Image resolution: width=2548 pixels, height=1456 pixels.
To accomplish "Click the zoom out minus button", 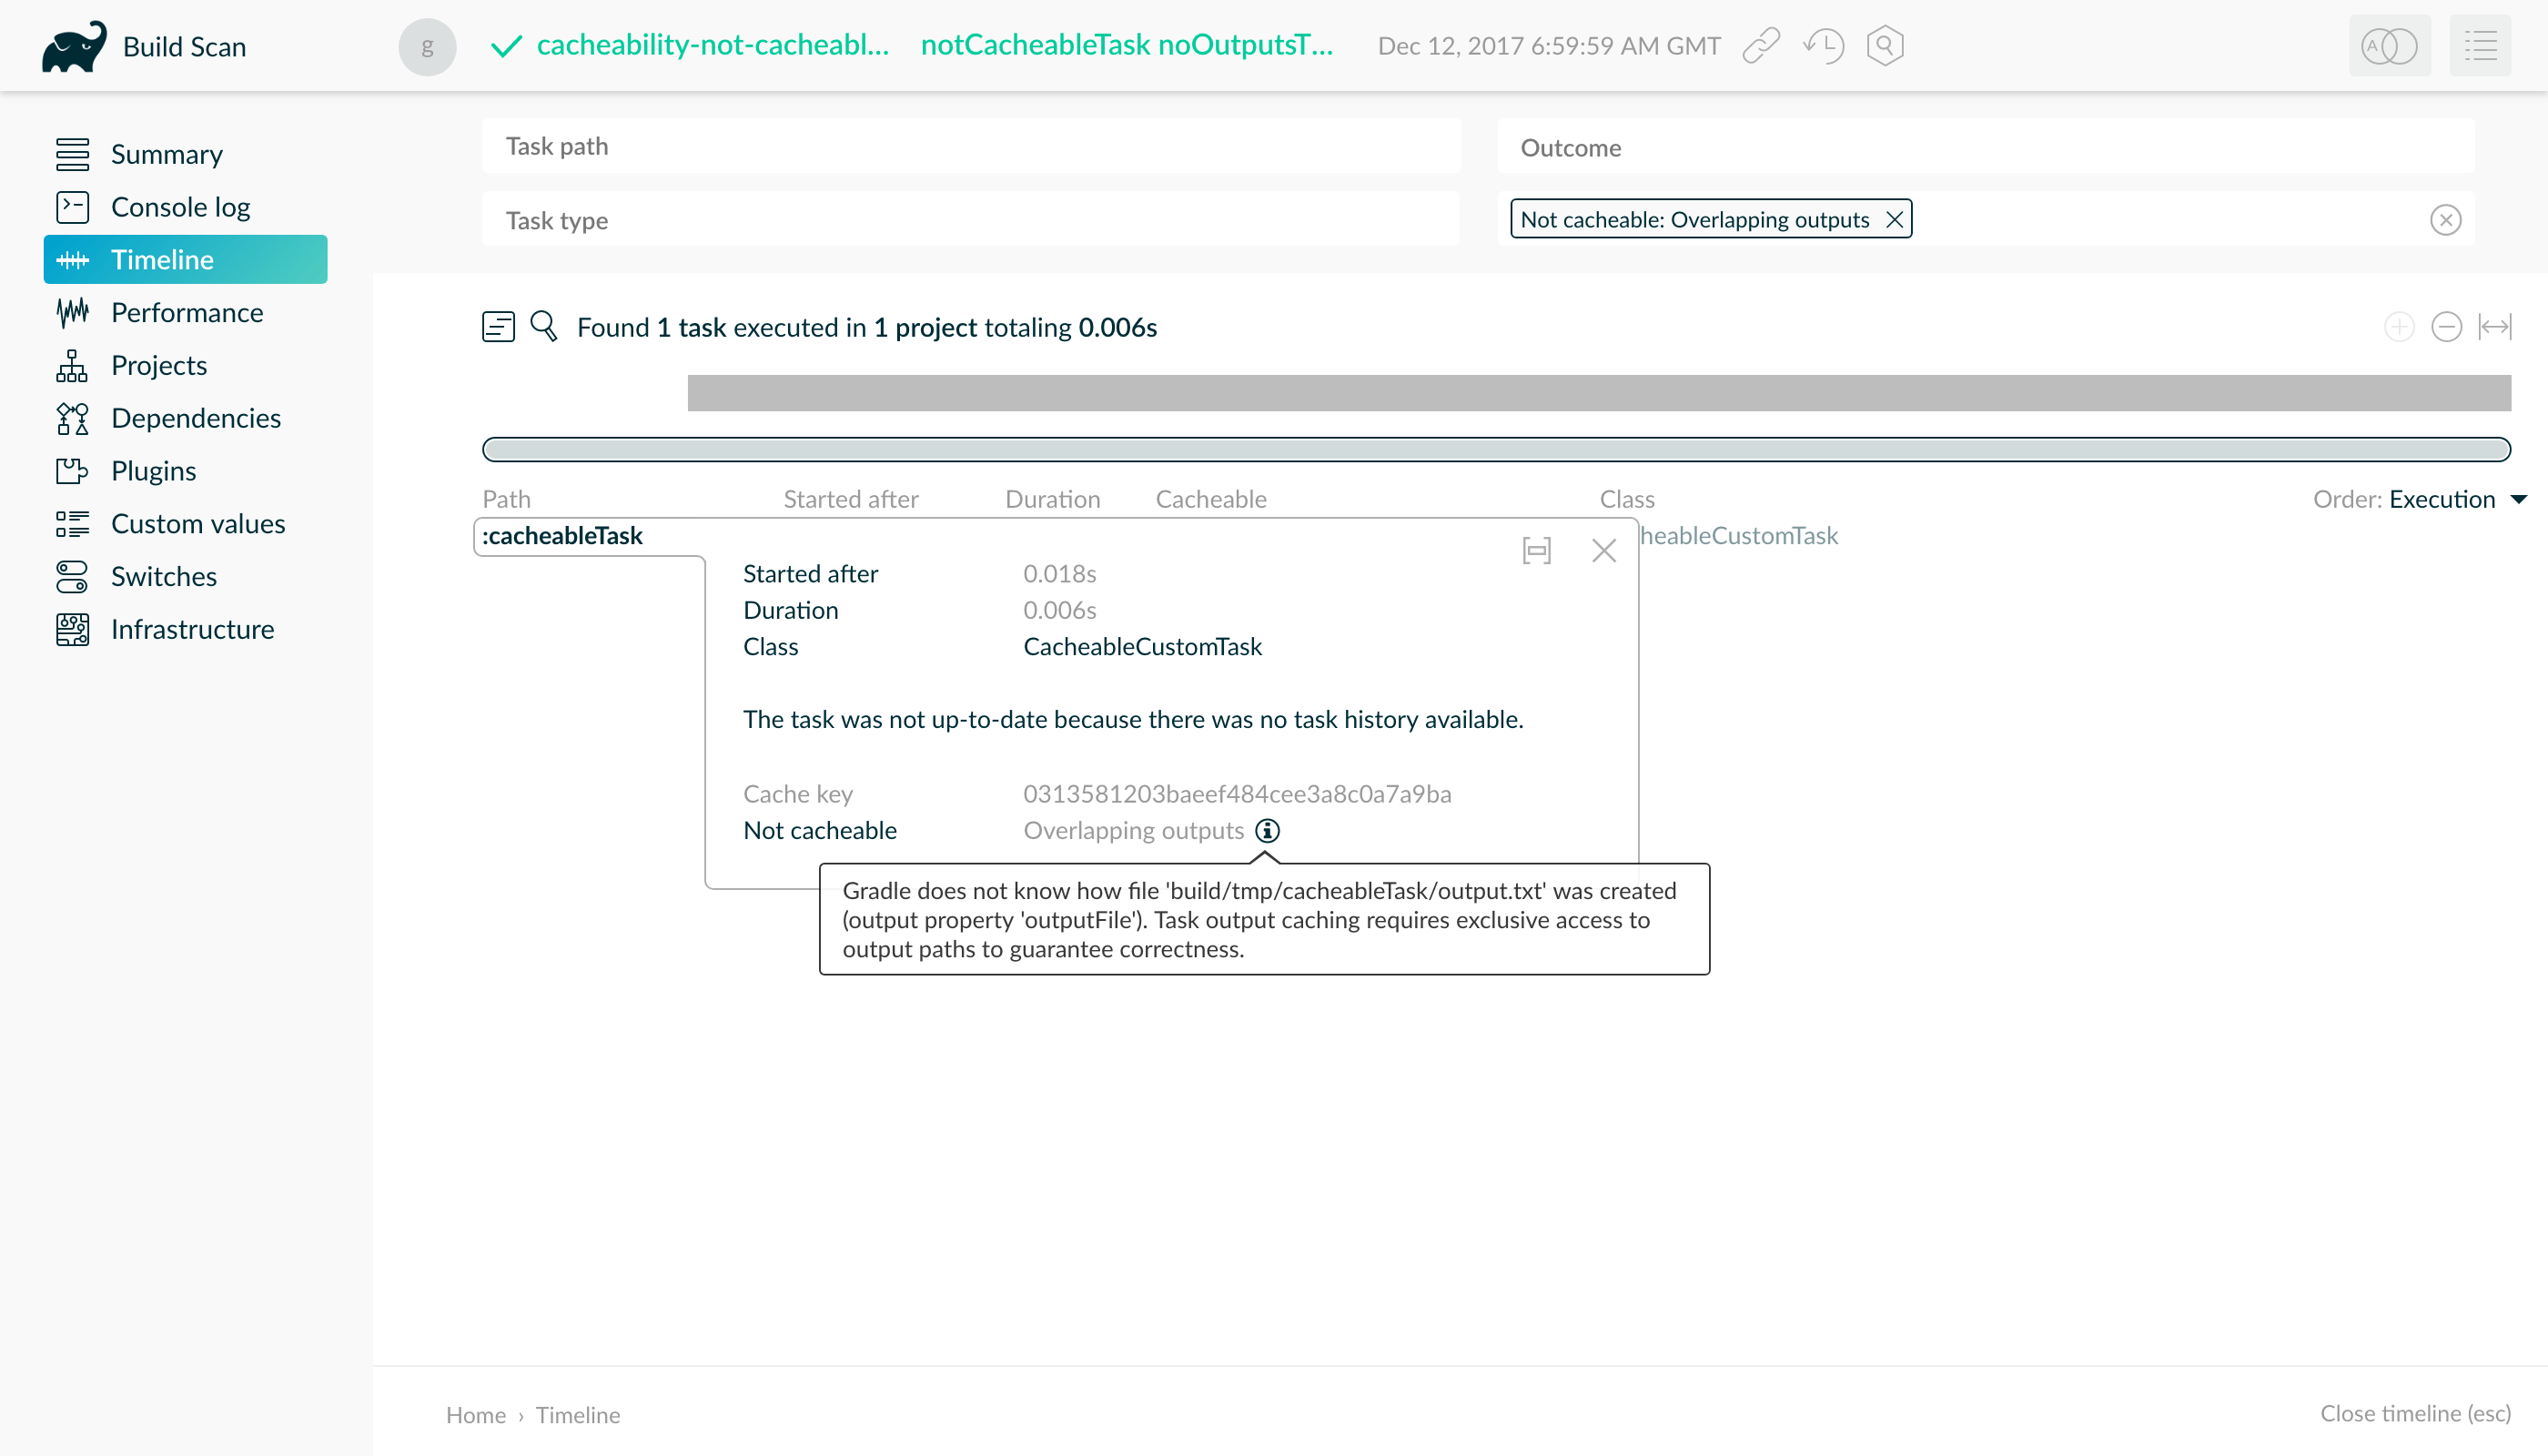I will click(2448, 328).
